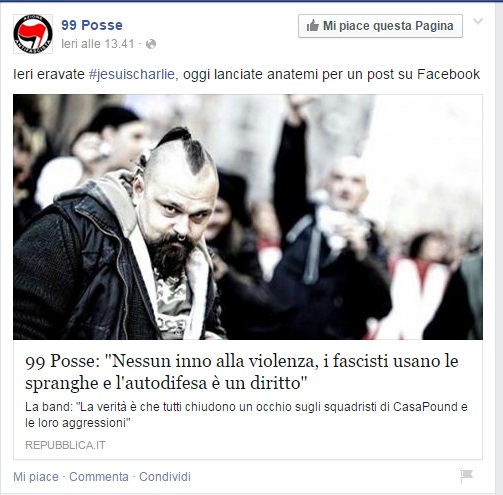Image resolution: width=503 pixels, height=495 pixels.
Task: Visit the REPUBBLICA.IT source link
Action: click(65, 445)
